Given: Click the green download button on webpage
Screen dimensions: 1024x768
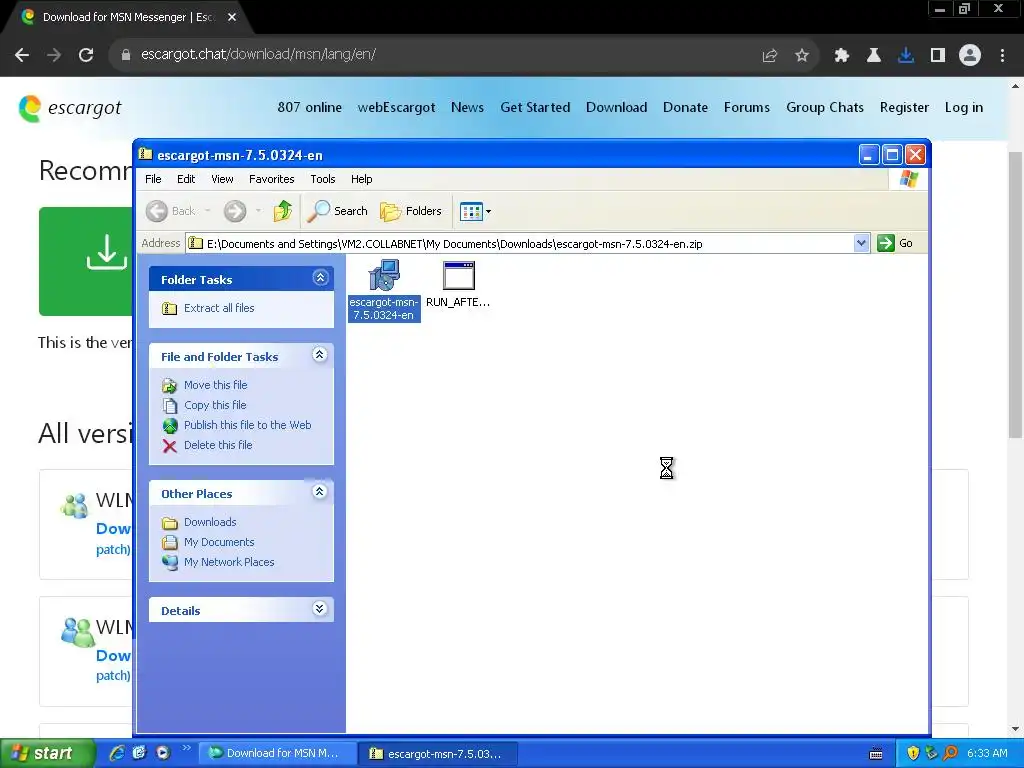Looking at the screenshot, I should click(86, 261).
